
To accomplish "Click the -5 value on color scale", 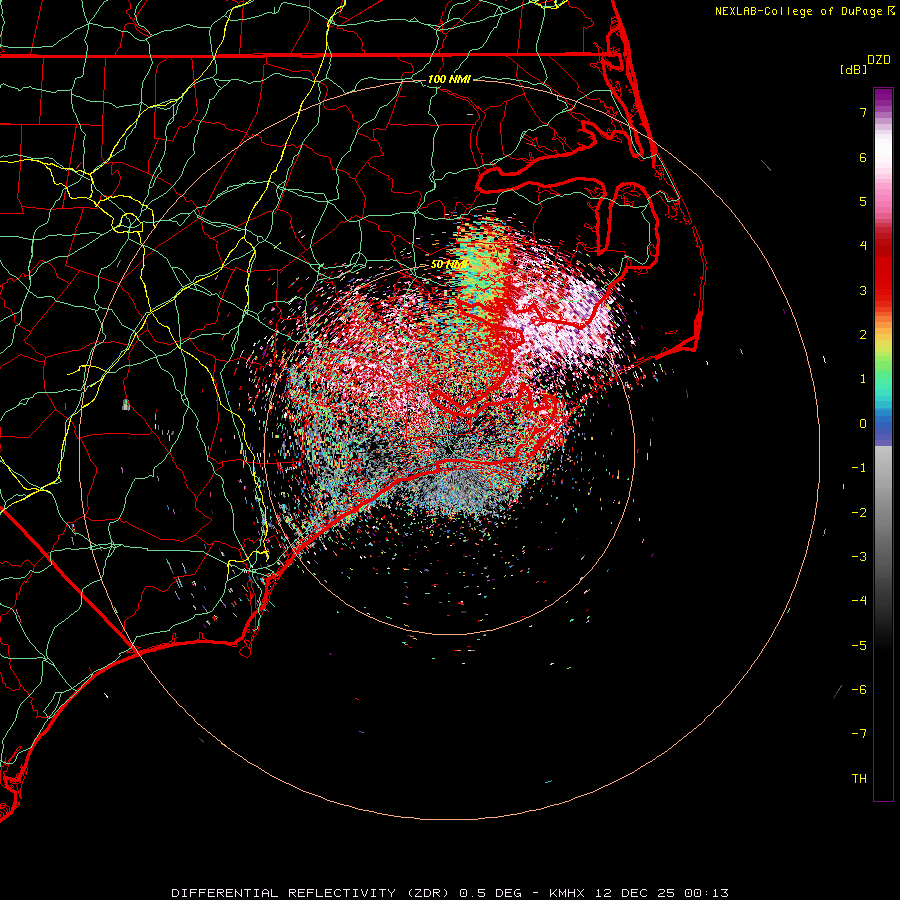I will (x=859, y=646).
